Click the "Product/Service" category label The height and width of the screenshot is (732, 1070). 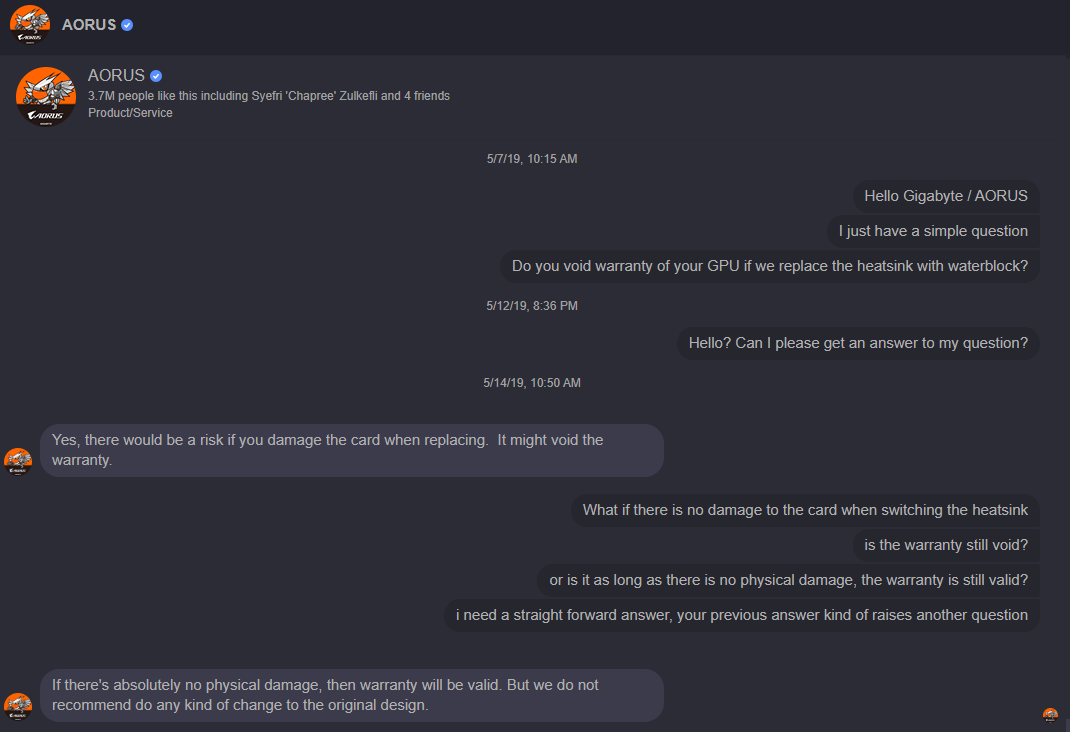click(x=130, y=113)
